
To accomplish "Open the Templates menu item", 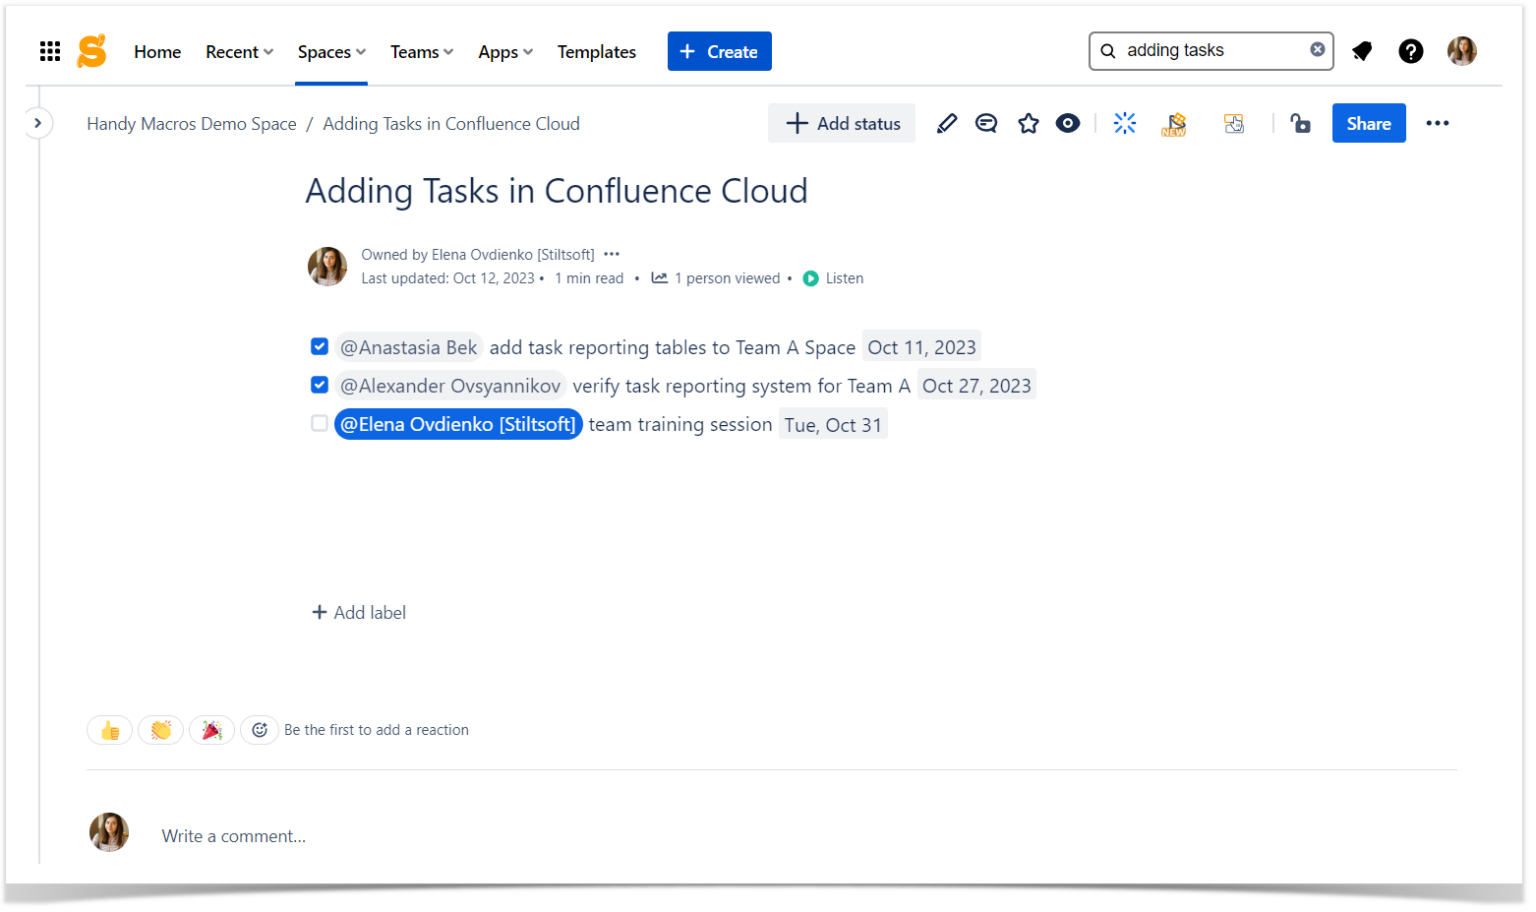I will point(596,51).
